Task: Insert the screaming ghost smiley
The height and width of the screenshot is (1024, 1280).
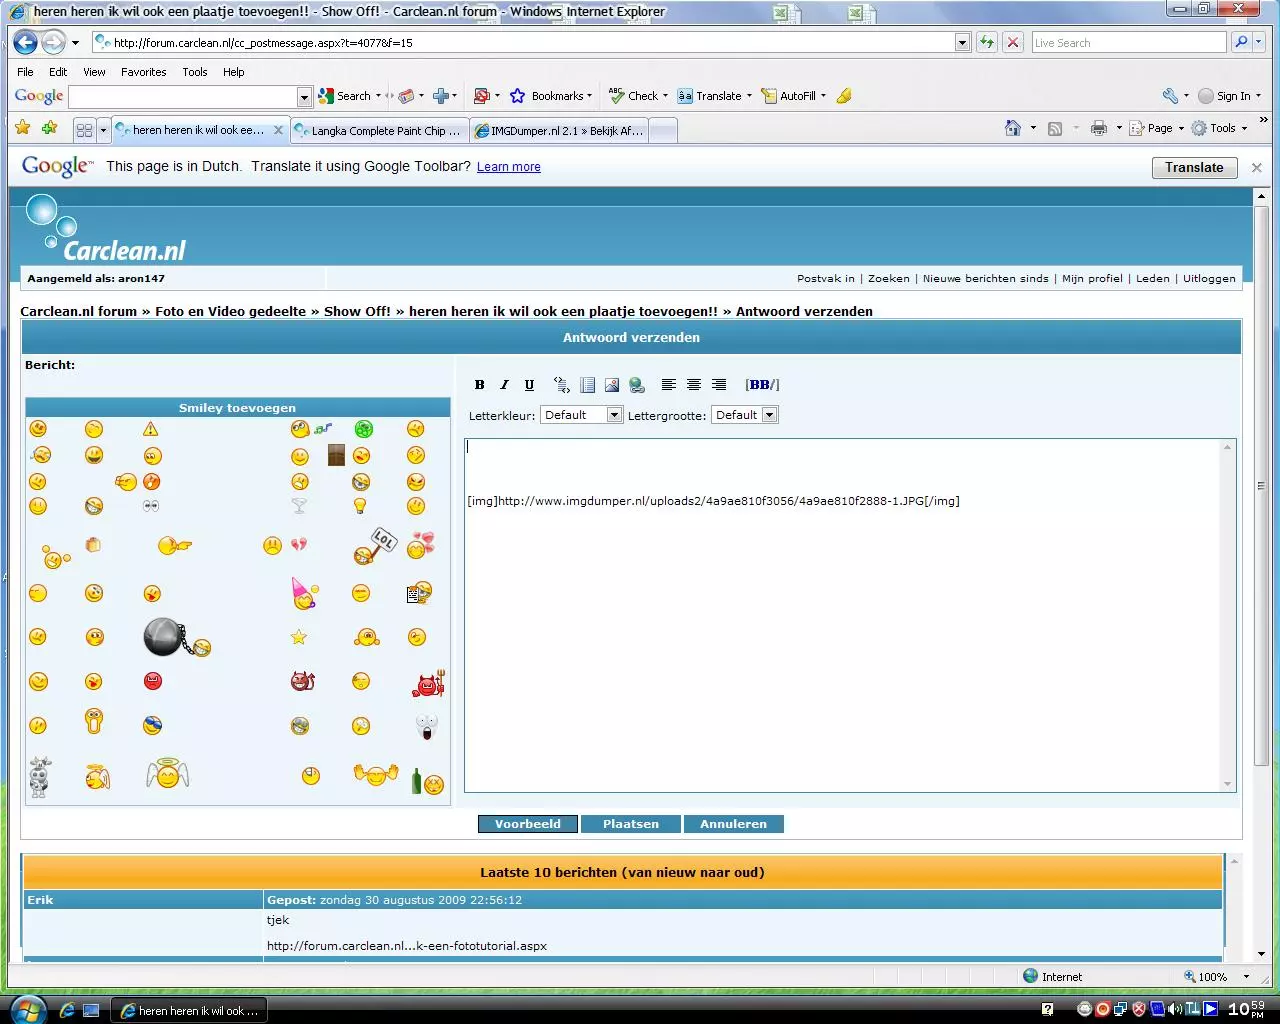Action: pos(427,726)
